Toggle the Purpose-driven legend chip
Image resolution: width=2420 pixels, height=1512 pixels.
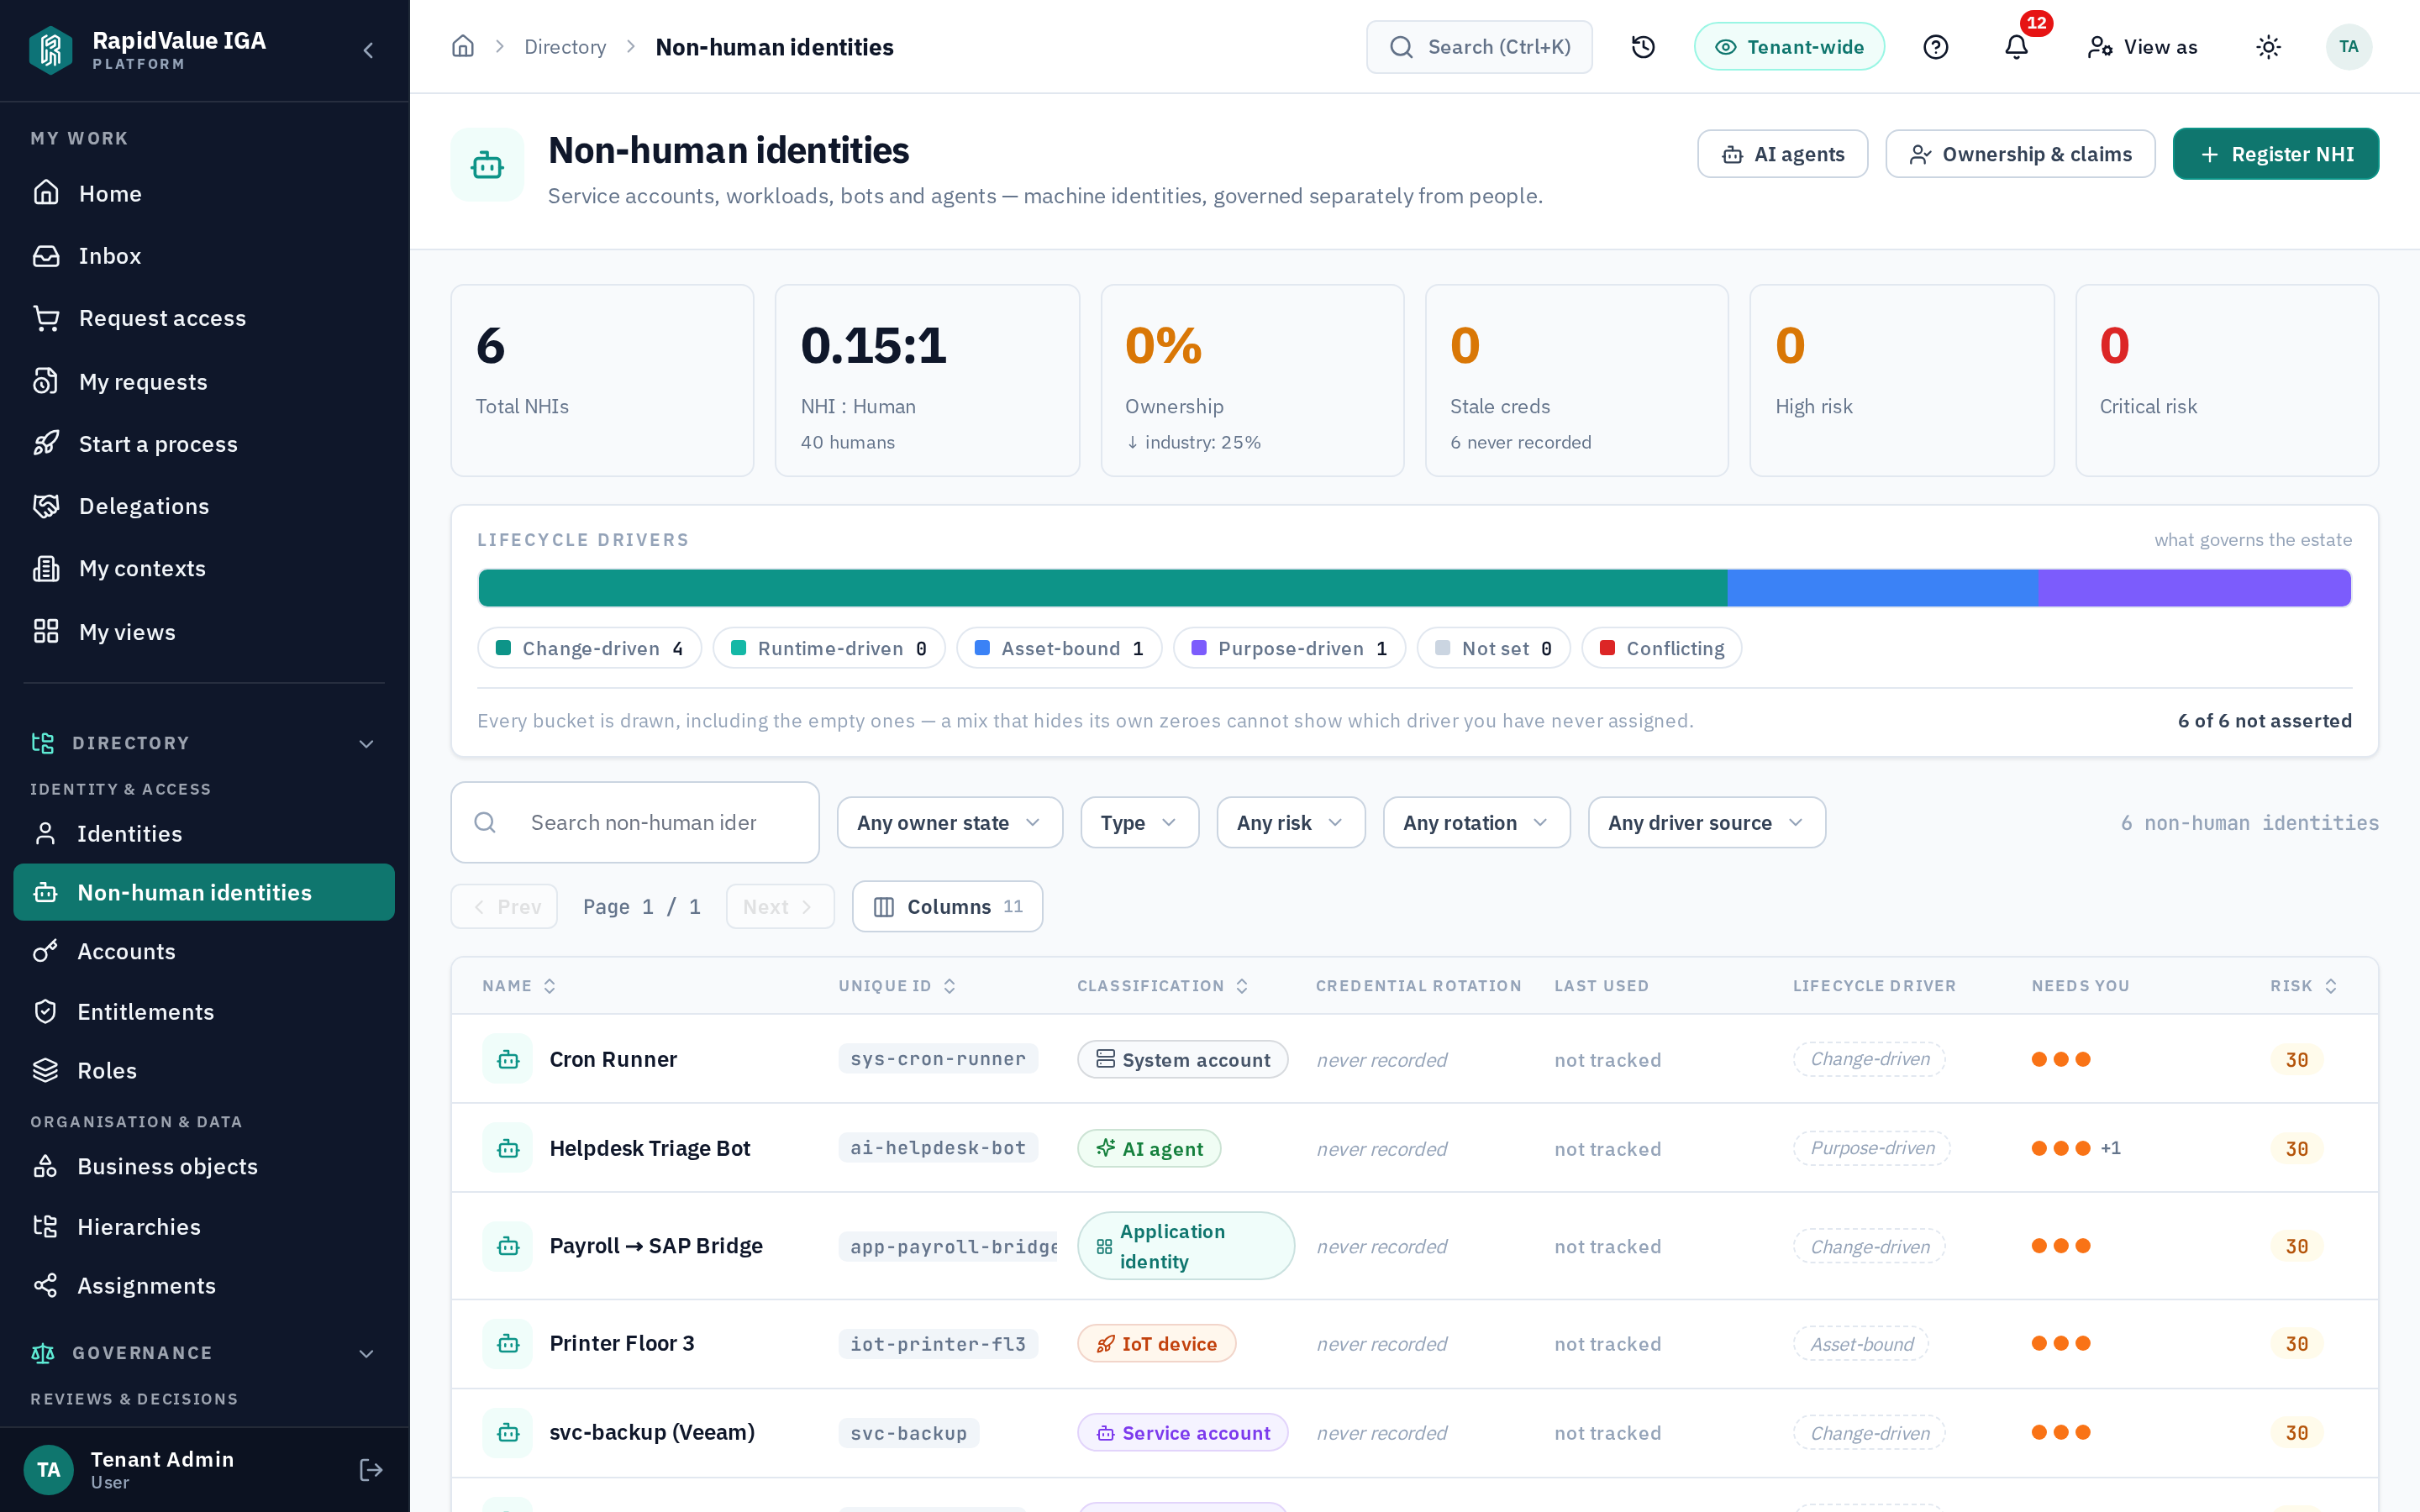1289,648
